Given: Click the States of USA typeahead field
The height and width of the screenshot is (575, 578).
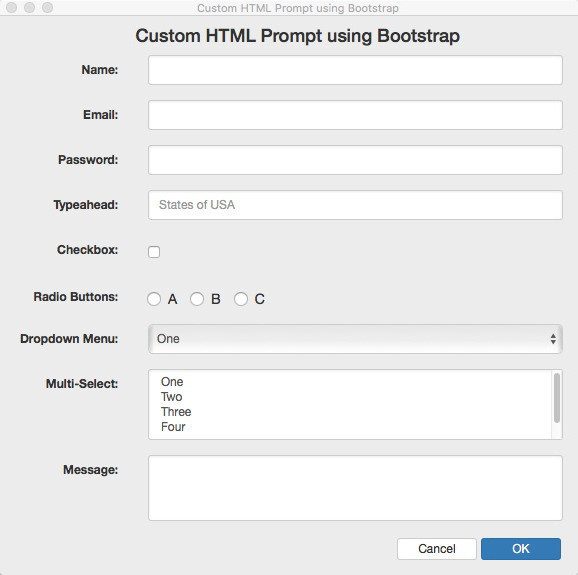Looking at the screenshot, I should (x=355, y=205).
